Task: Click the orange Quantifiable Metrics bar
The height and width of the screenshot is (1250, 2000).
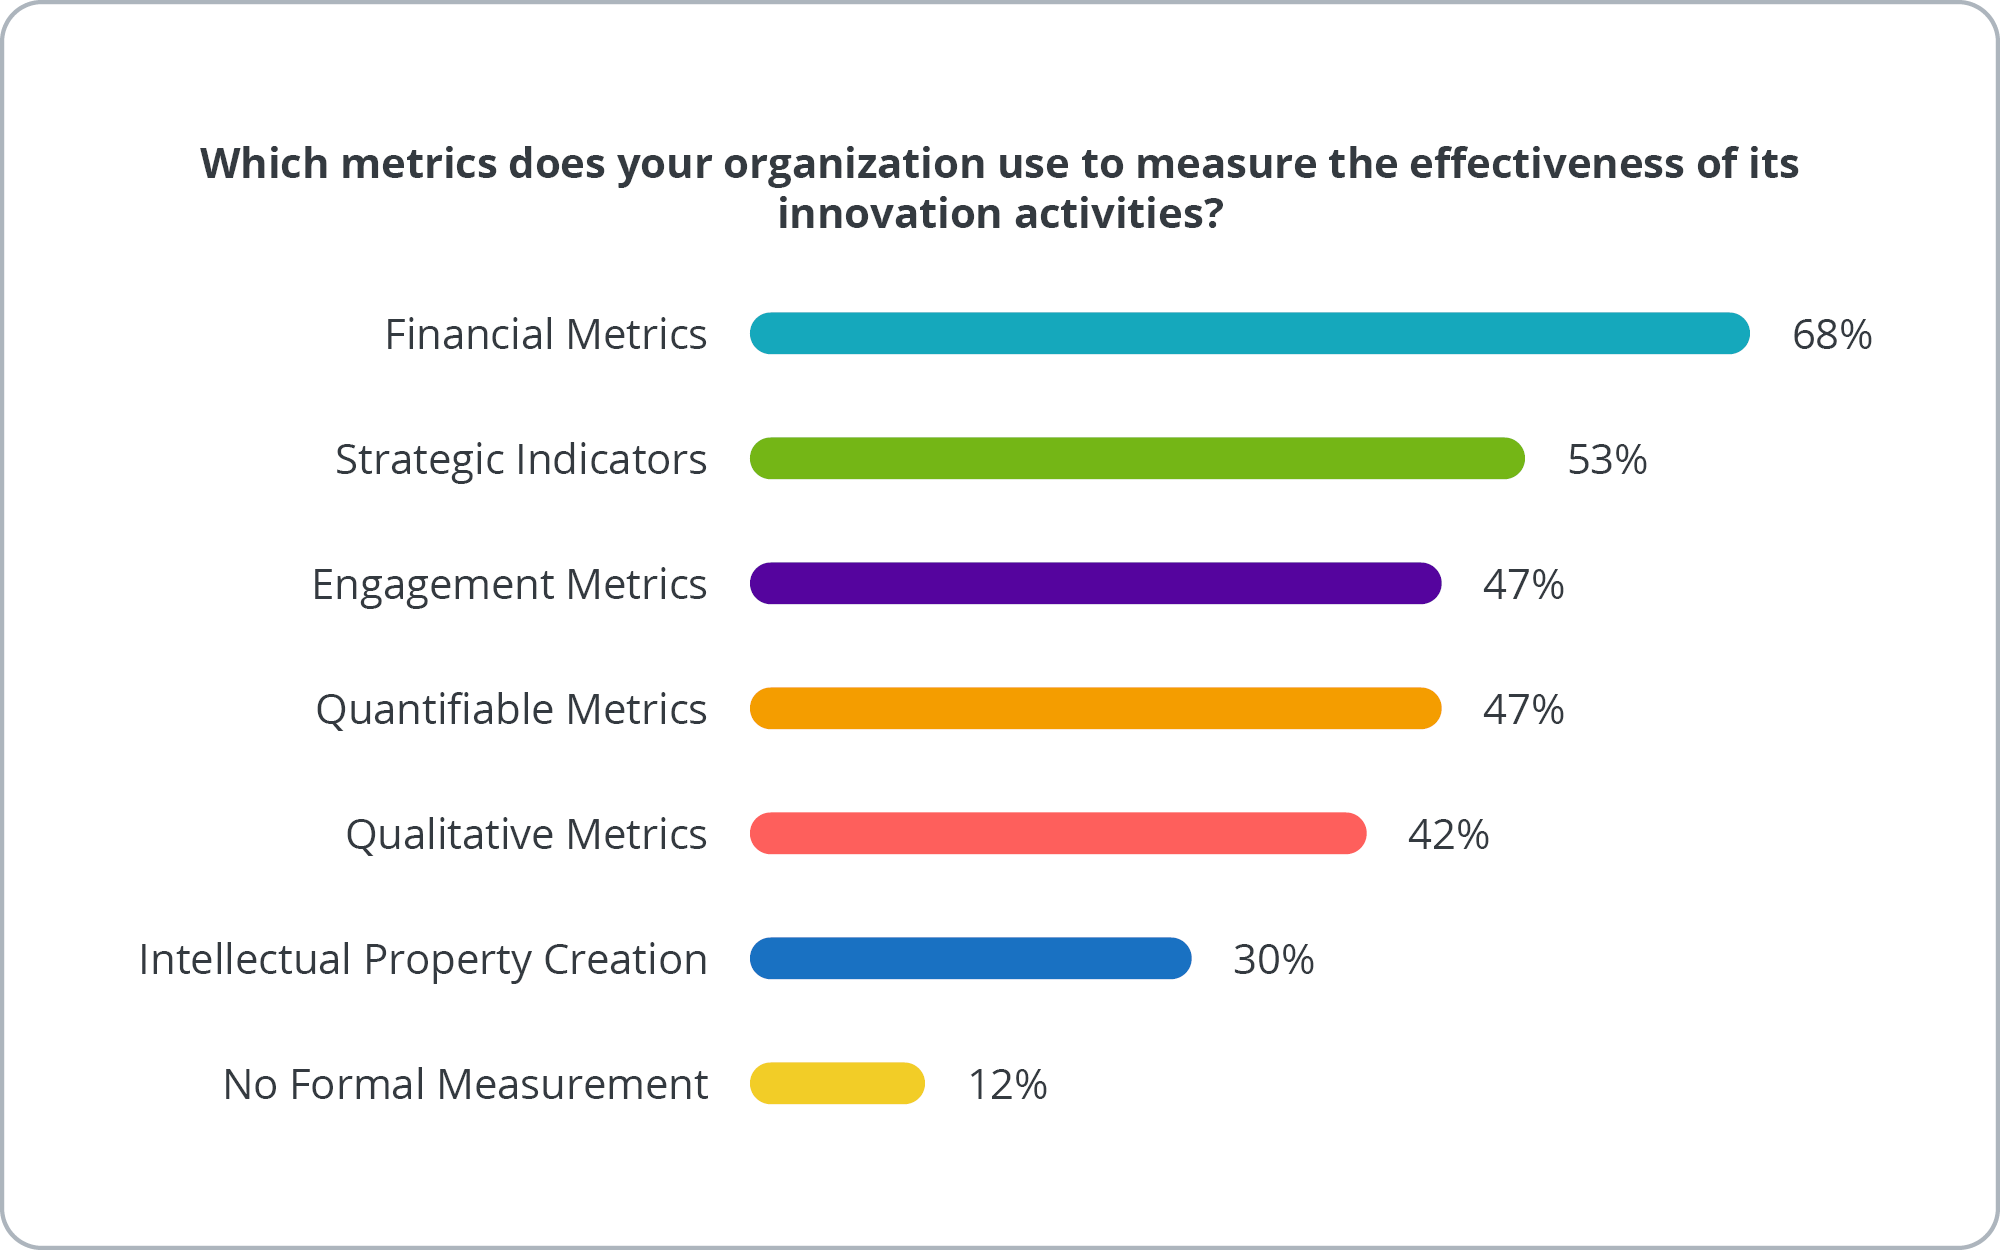Action: click(x=1095, y=708)
